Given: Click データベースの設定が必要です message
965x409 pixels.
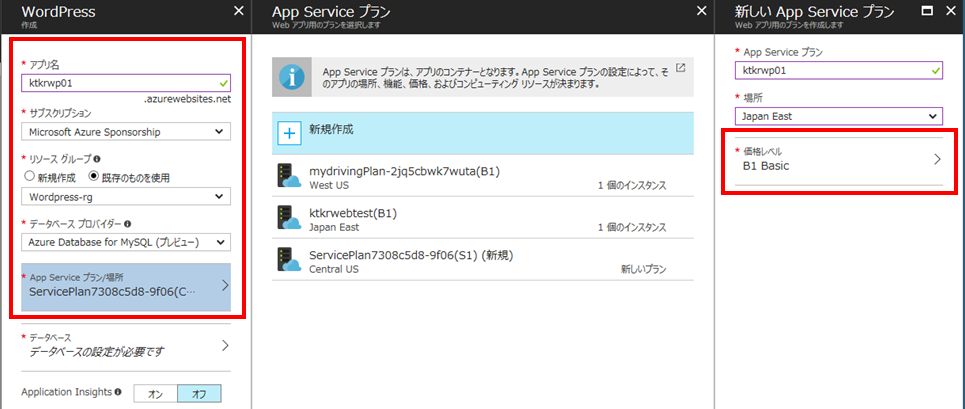Looking at the screenshot, I should pyautogui.click(x=97, y=352).
